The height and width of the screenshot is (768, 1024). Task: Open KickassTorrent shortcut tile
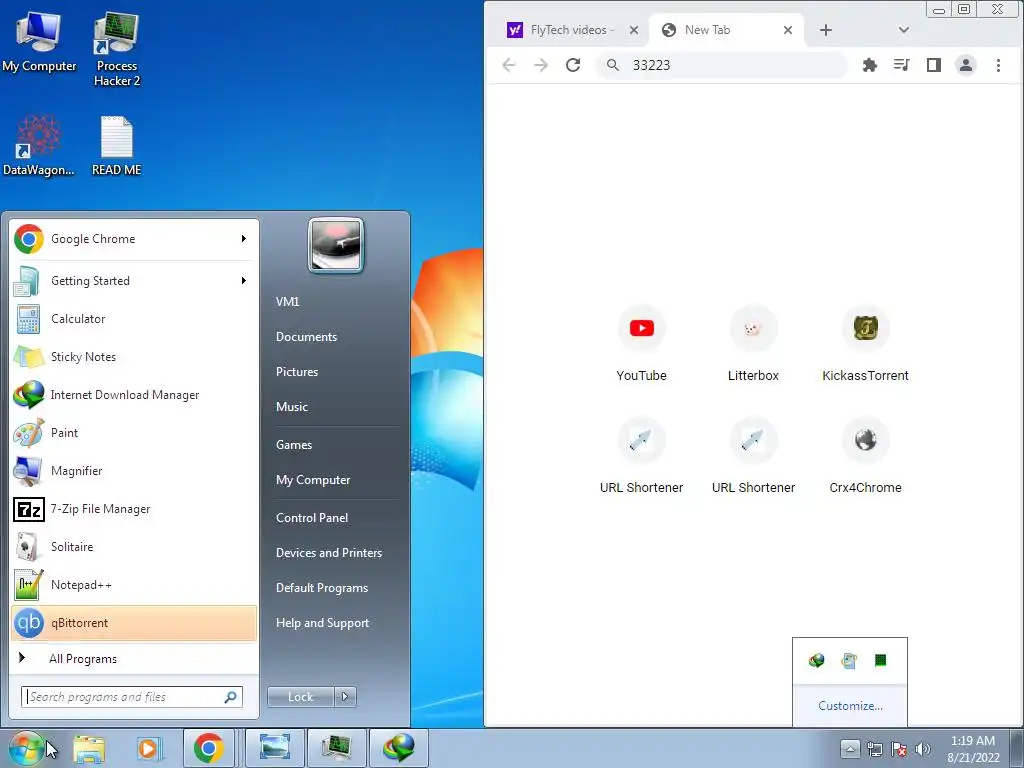pos(865,345)
